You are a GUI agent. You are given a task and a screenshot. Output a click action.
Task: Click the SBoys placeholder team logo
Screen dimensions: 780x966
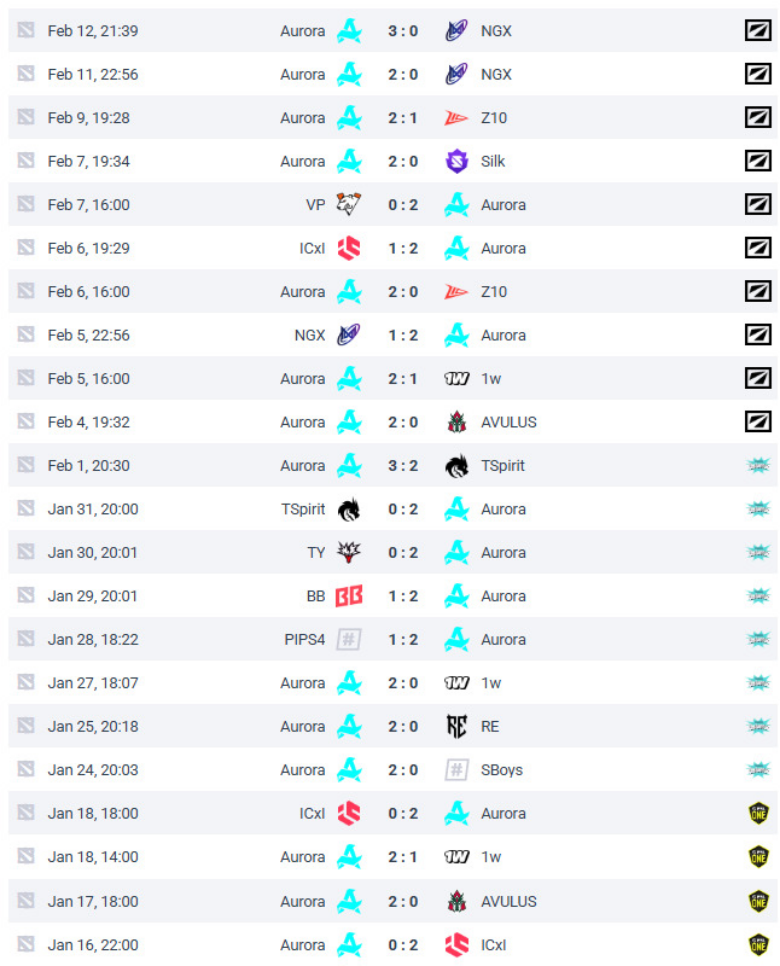click(457, 770)
